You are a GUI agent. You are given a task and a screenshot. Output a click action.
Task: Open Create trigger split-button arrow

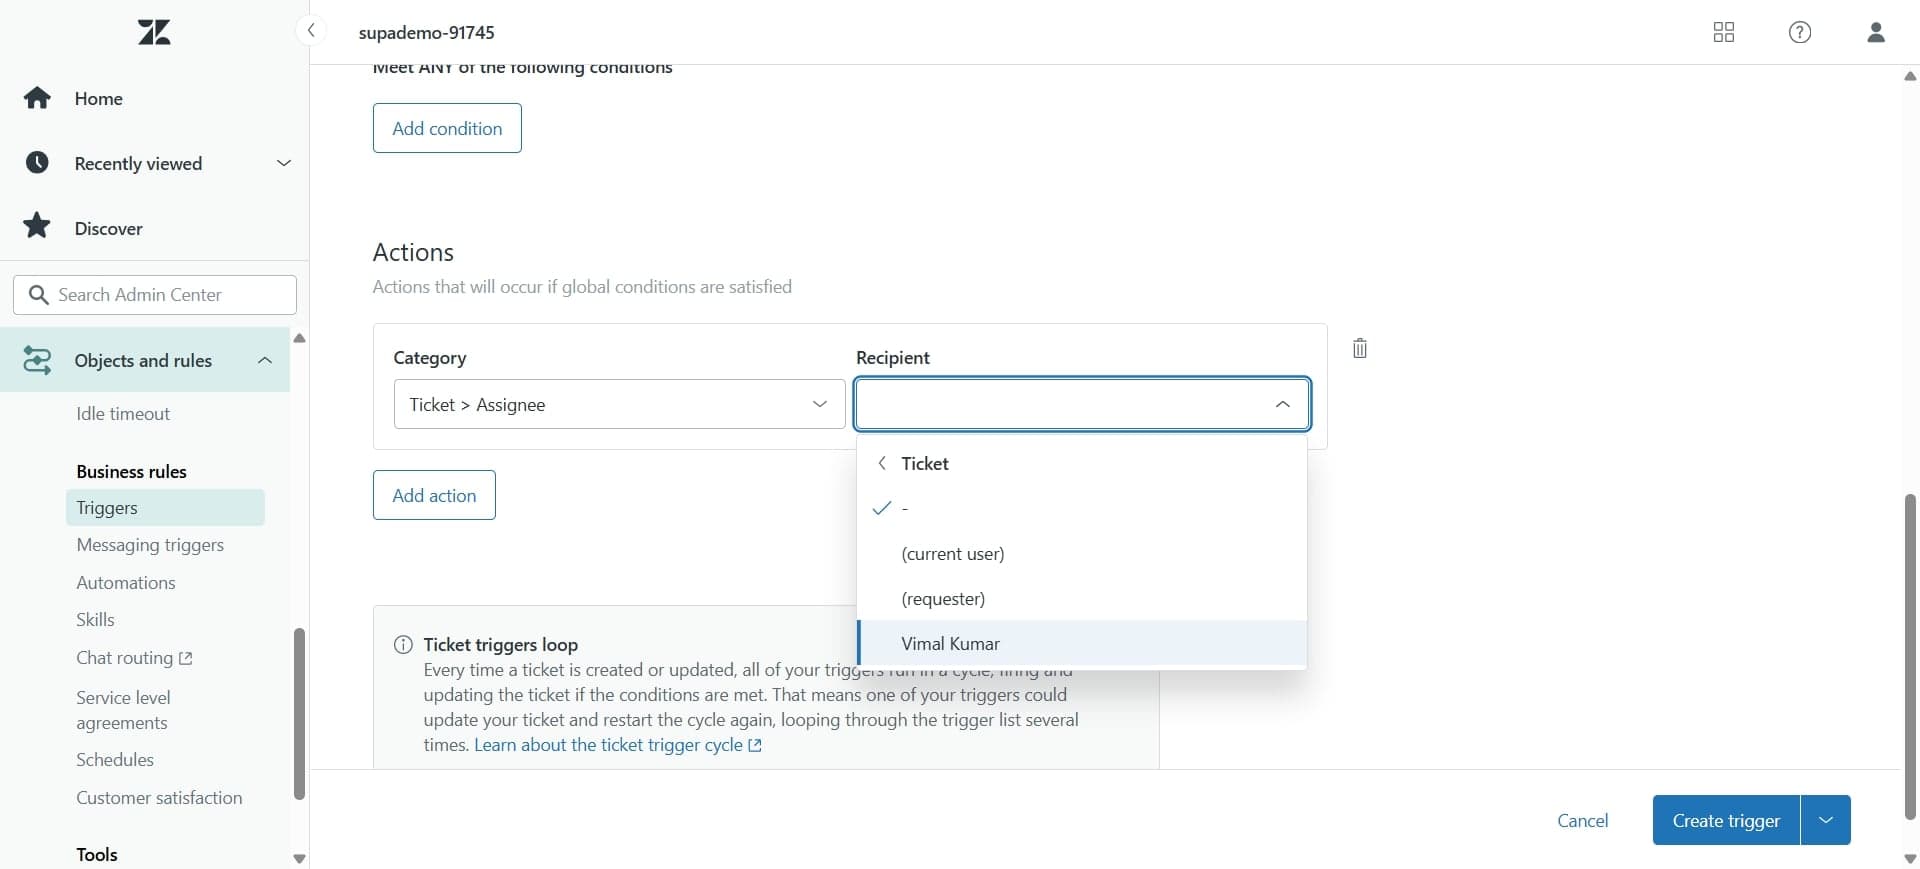click(1825, 820)
